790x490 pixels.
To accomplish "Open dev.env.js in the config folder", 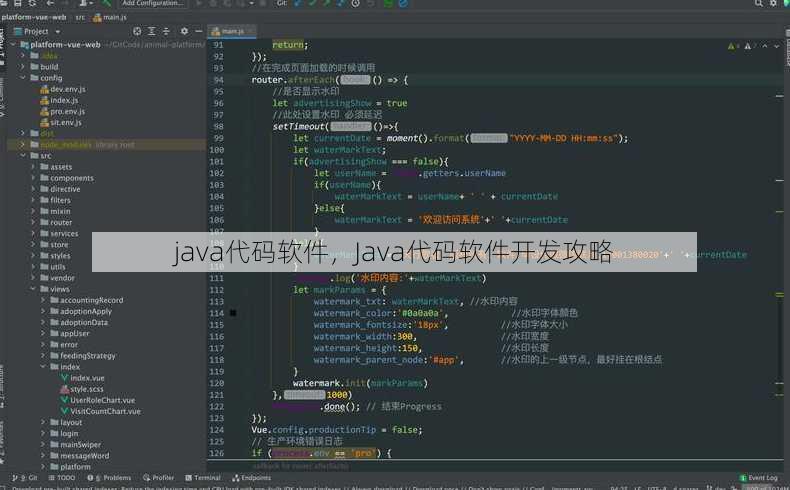I will [63, 89].
